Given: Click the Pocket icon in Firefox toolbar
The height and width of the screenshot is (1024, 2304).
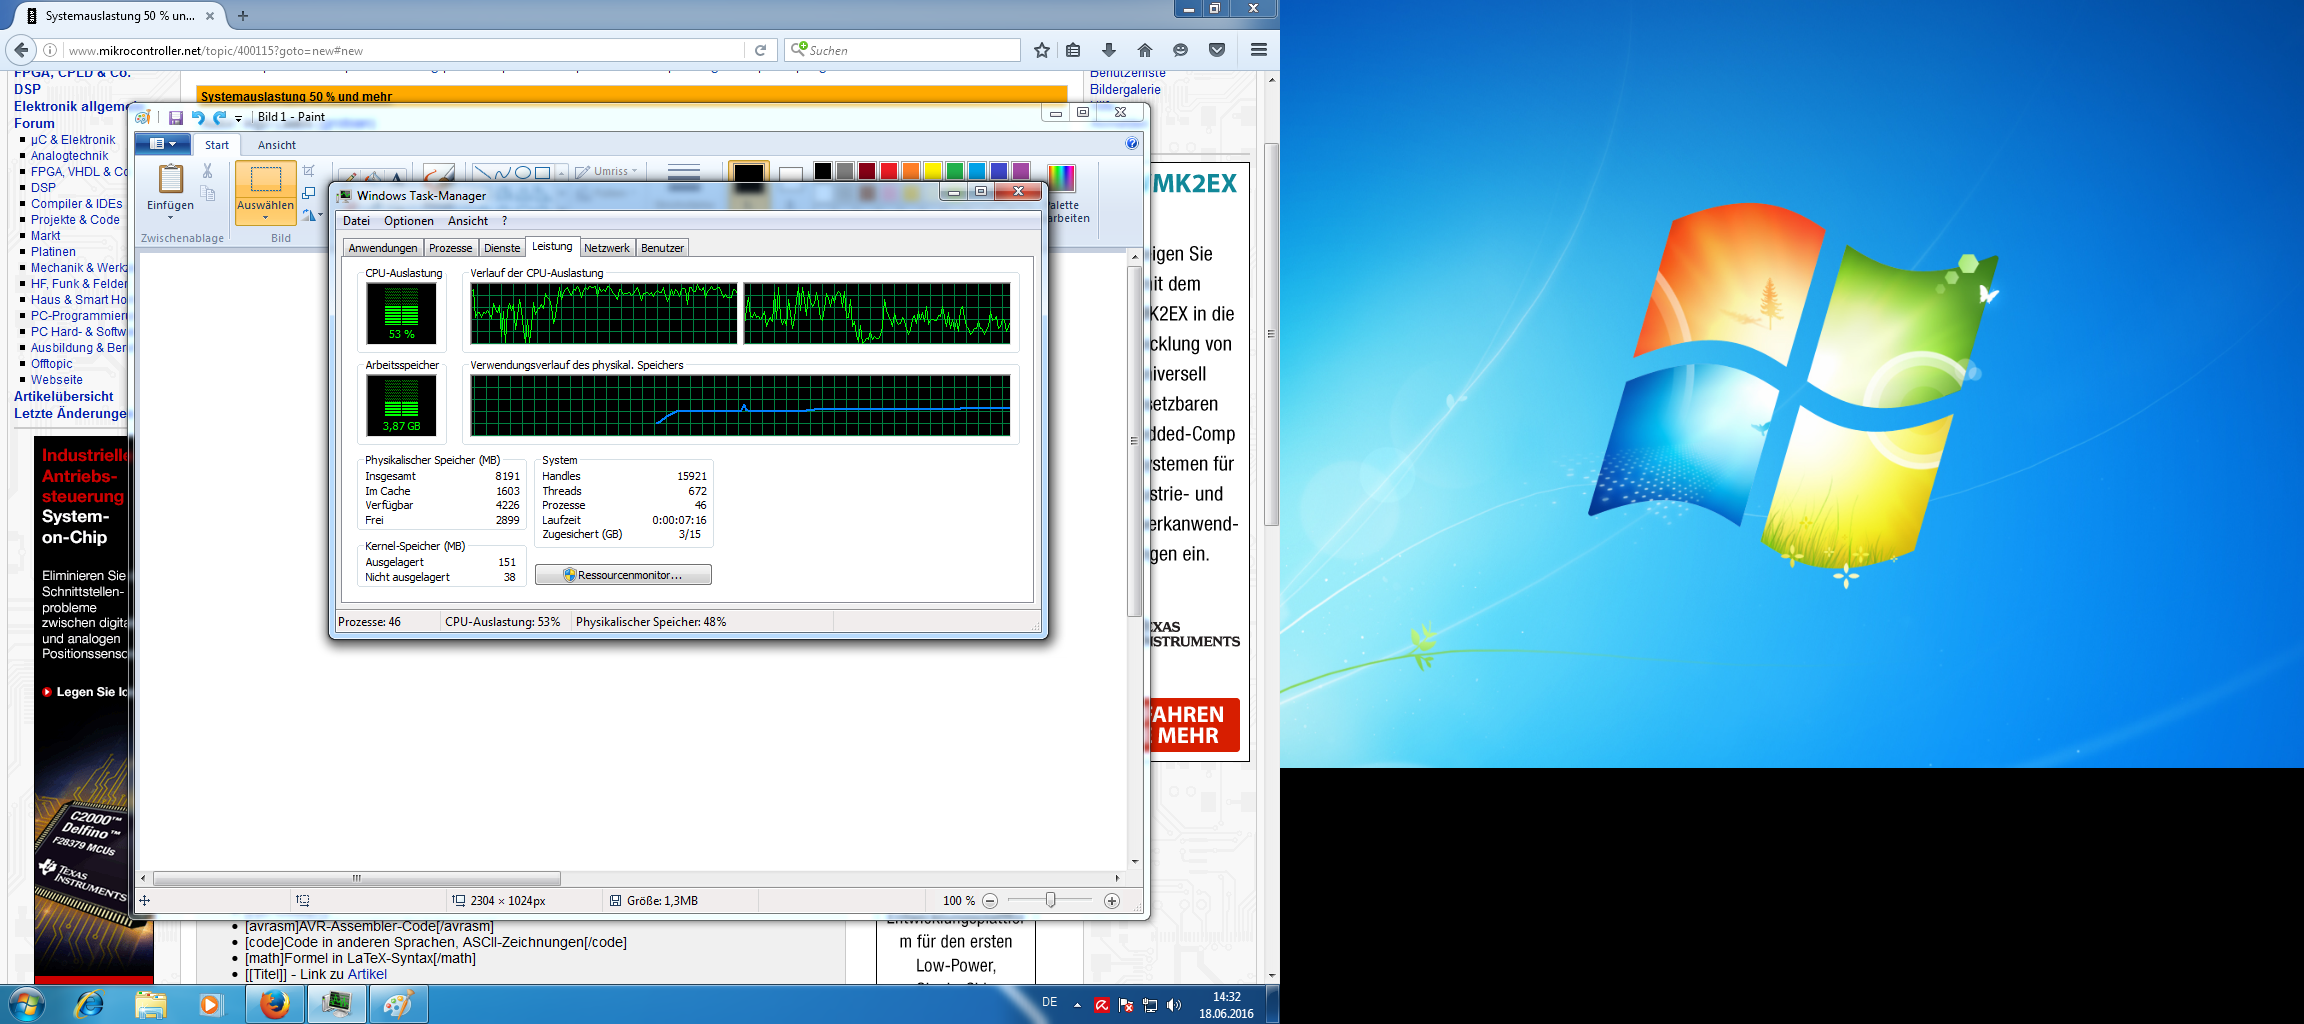Looking at the screenshot, I should (x=1217, y=50).
